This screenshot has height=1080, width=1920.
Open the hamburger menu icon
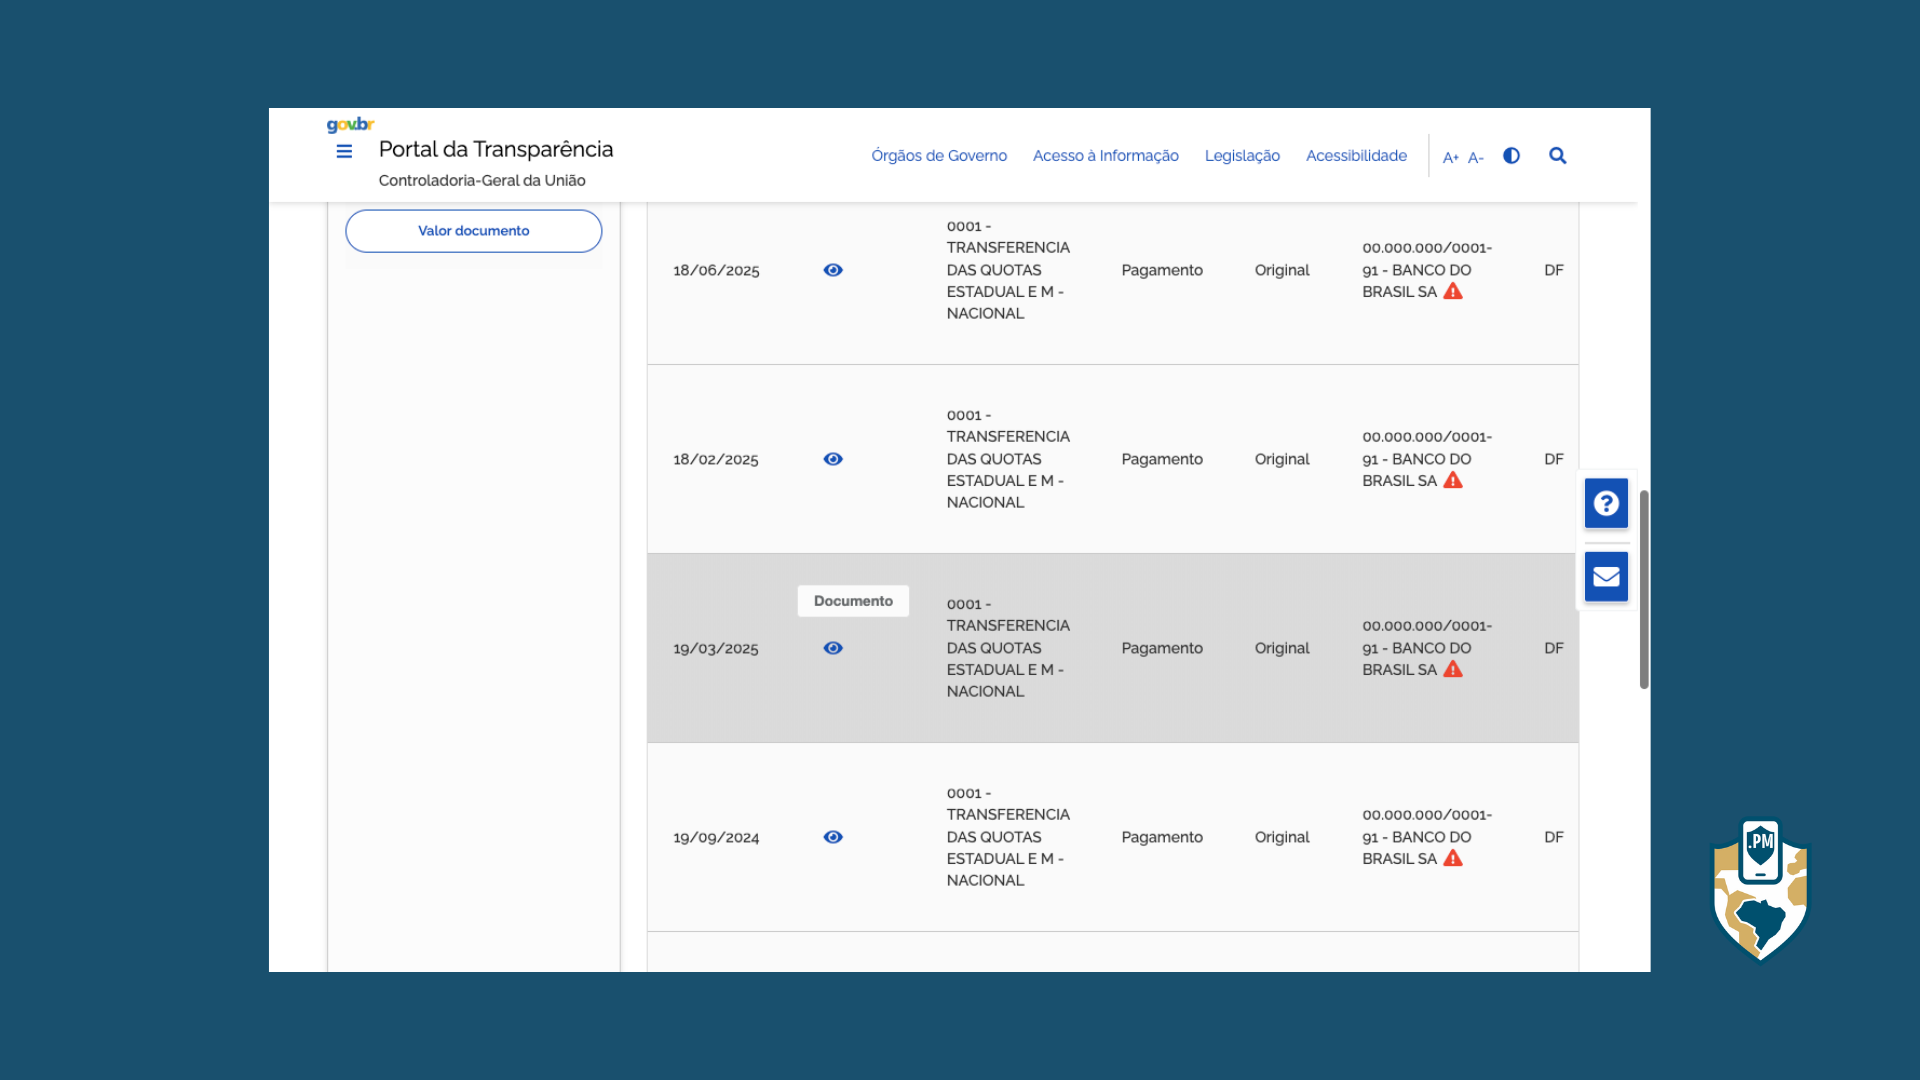(344, 152)
